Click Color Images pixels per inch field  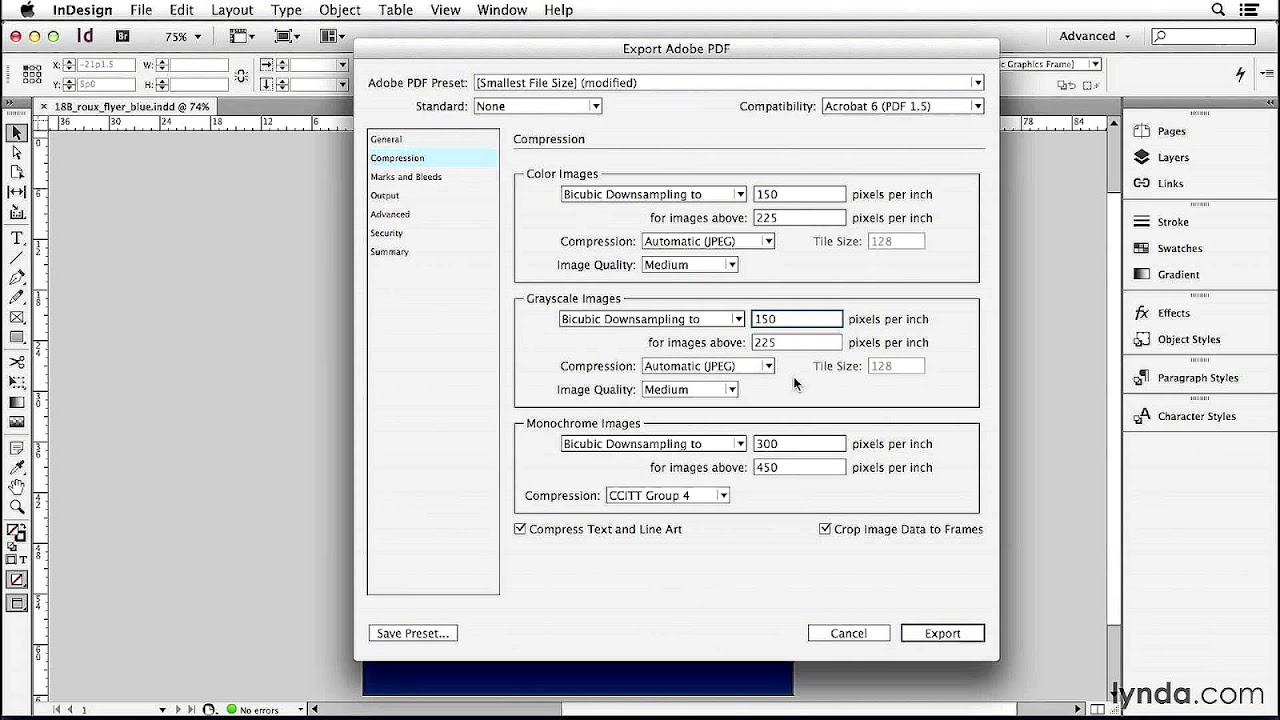[799, 194]
